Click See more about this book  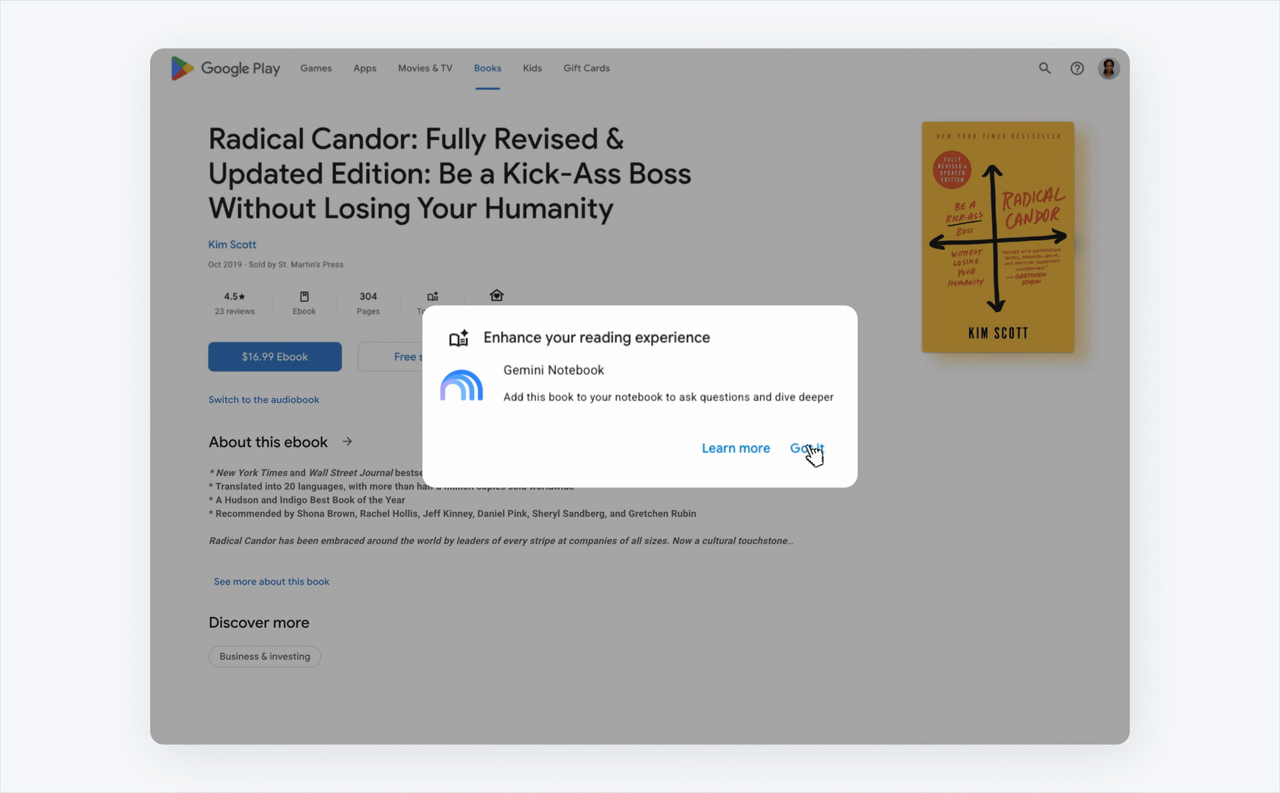coord(272,581)
